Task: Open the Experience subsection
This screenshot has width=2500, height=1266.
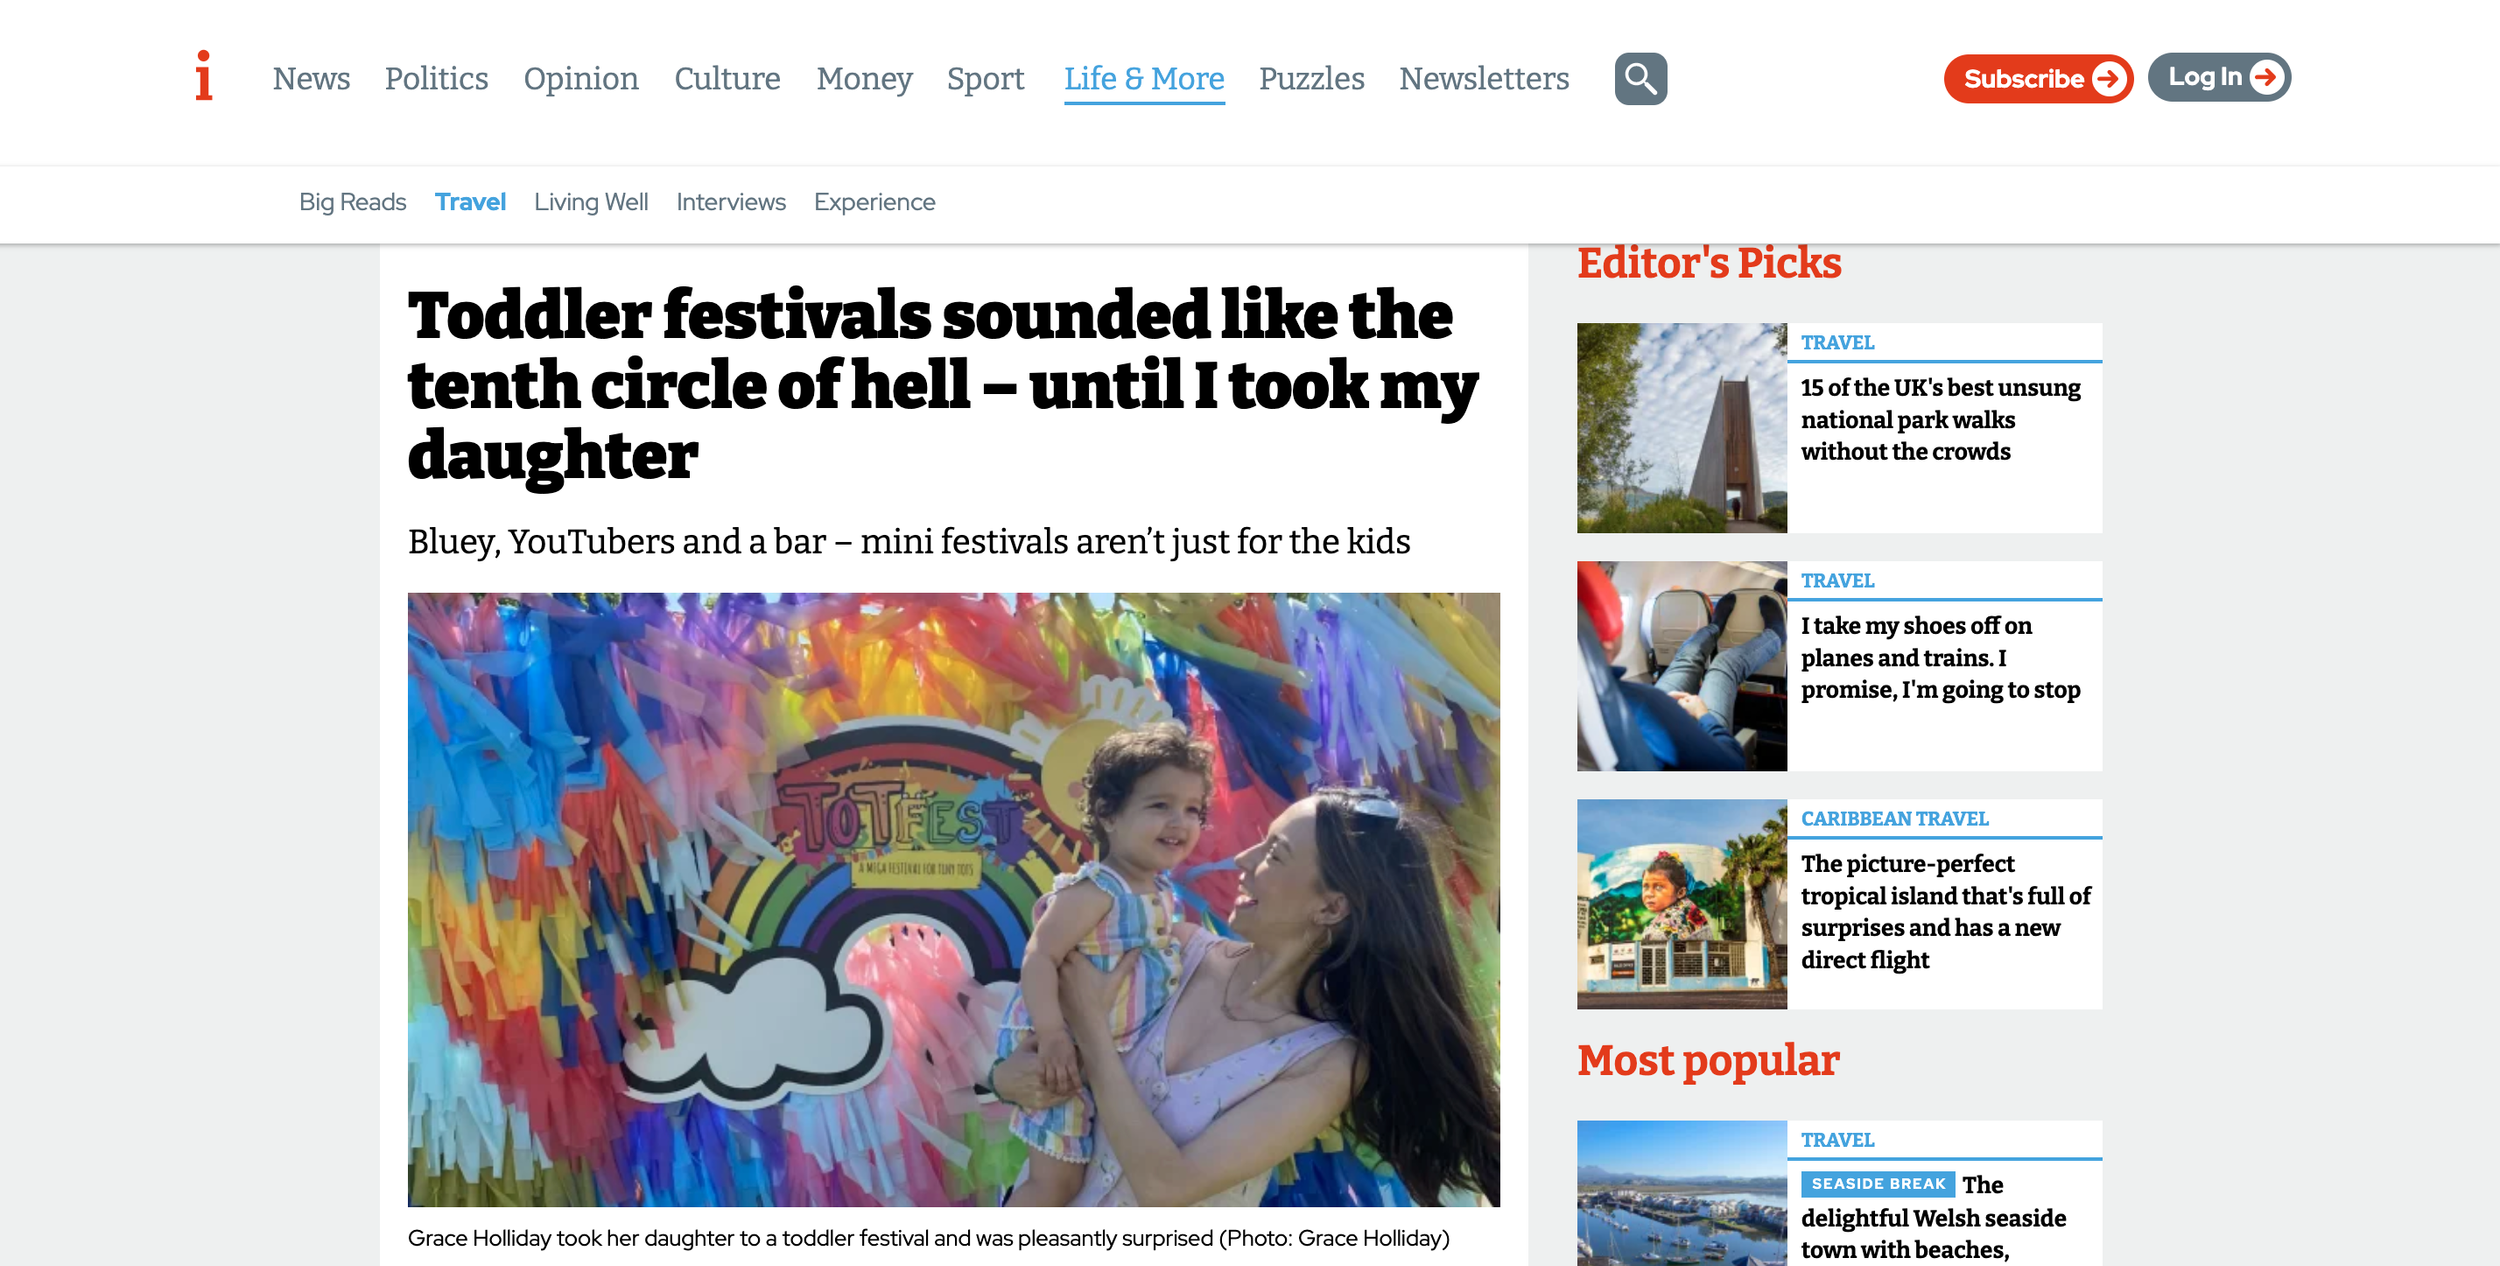Action: (874, 202)
